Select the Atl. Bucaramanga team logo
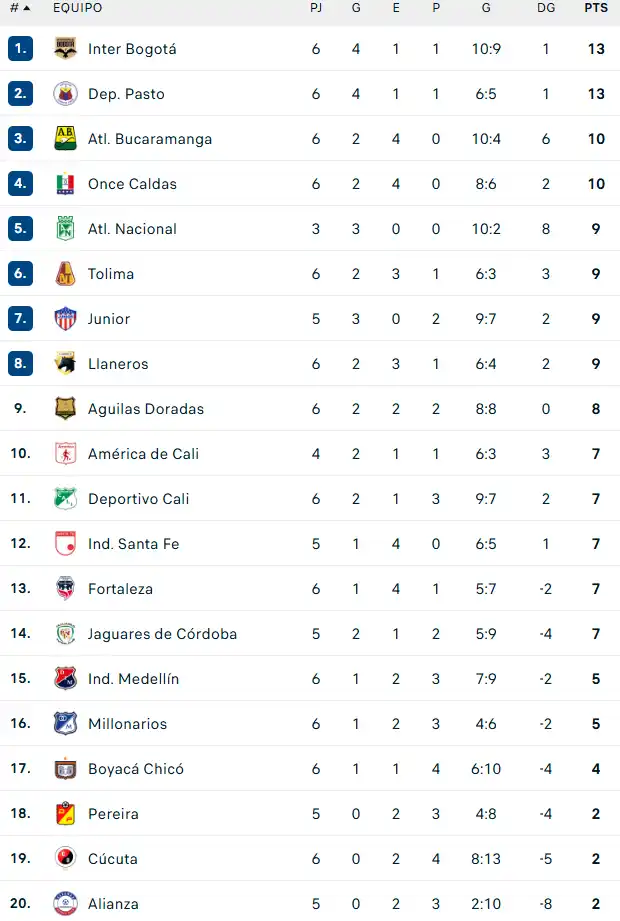 (x=66, y=139)
